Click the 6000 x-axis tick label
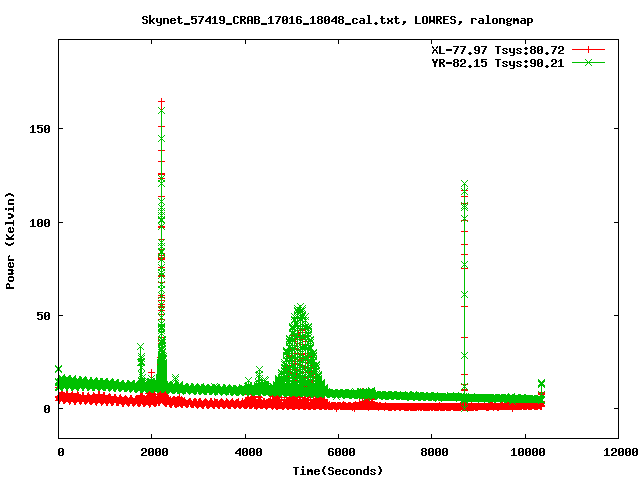This screenshot has height=480, width=640. point(341,452)
